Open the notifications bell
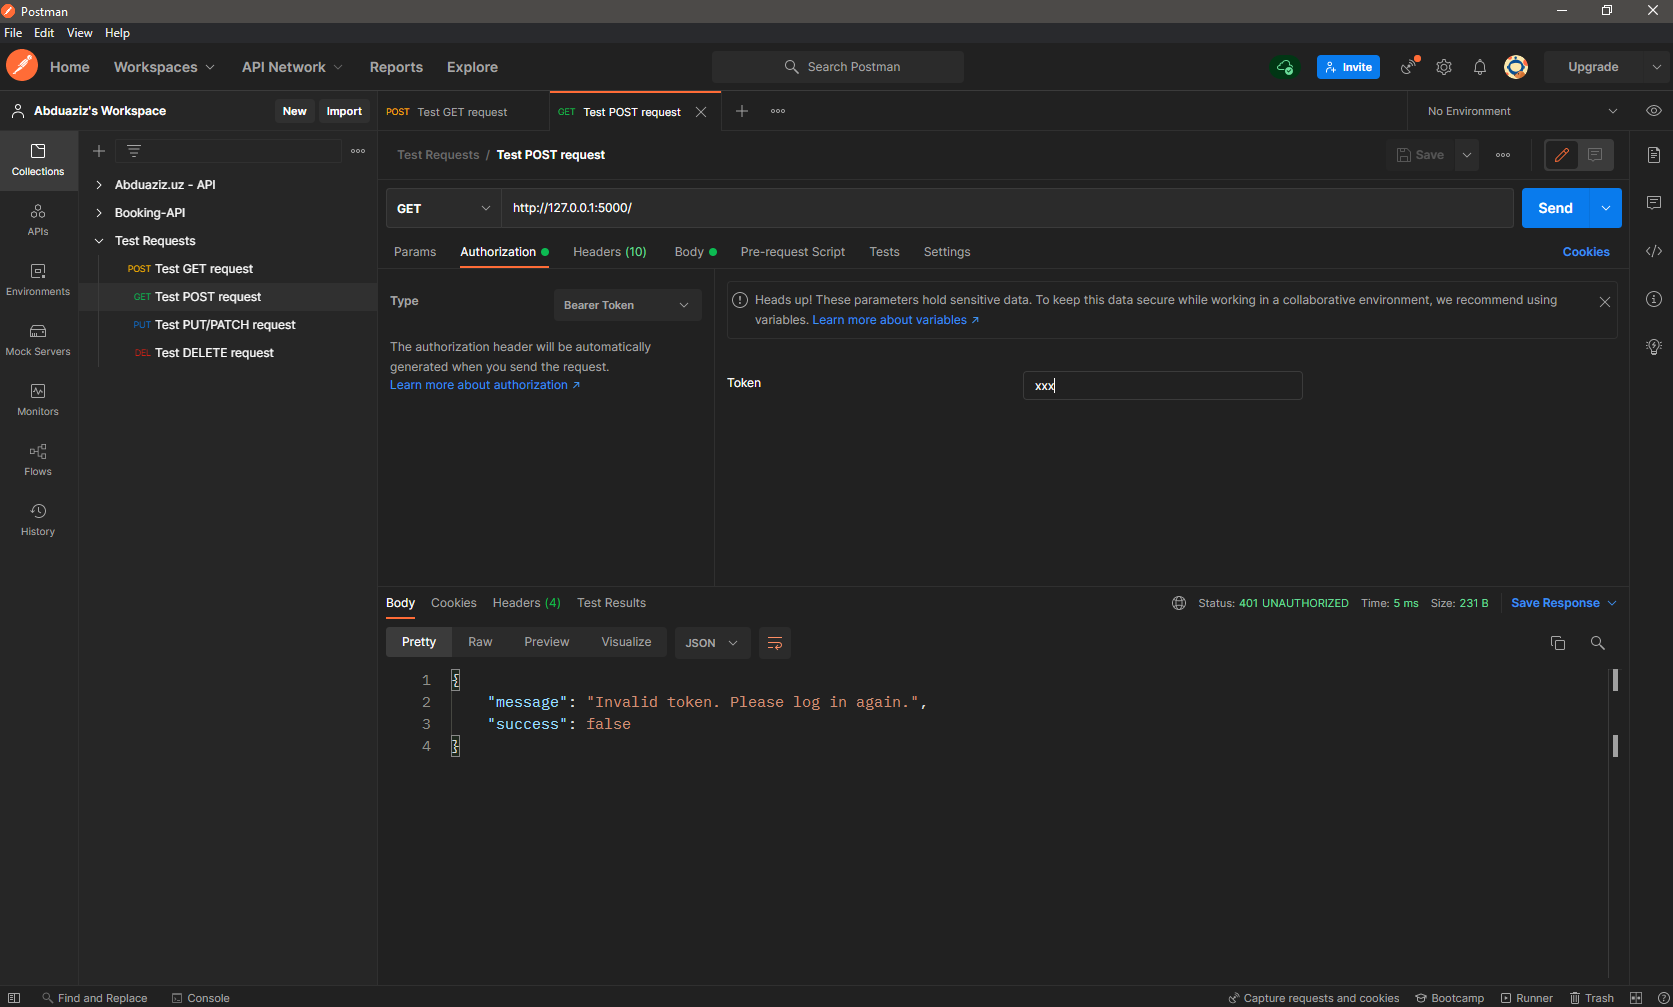Viewport: 1673px width, 1007px height. point(1480,67)
